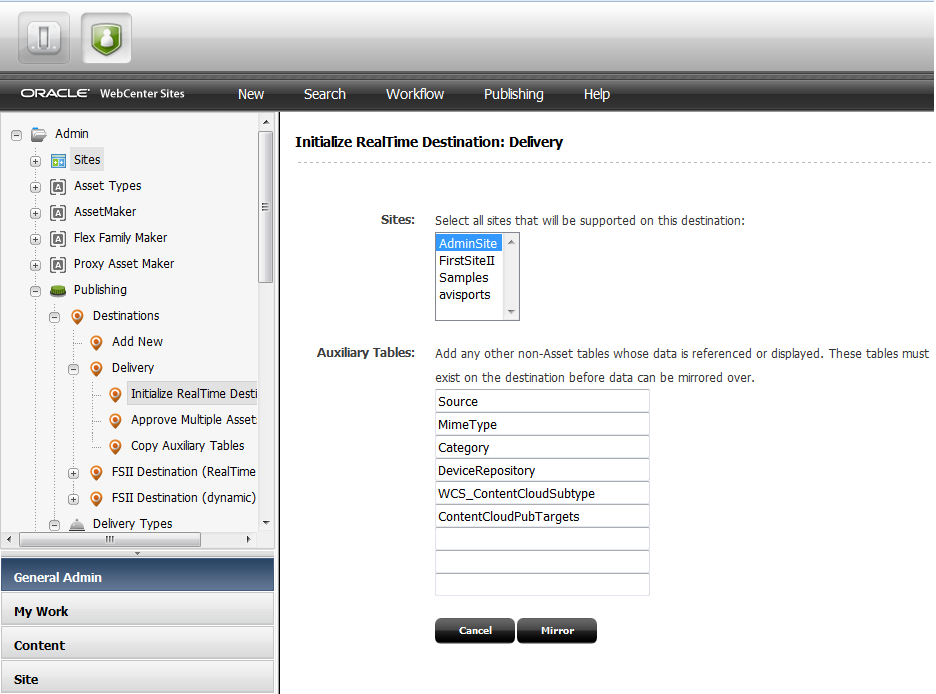Screen dimensions: 936x694
Task: Select AdminSite in the sites list
Action: pyautogui.click(x=469, y=243)
